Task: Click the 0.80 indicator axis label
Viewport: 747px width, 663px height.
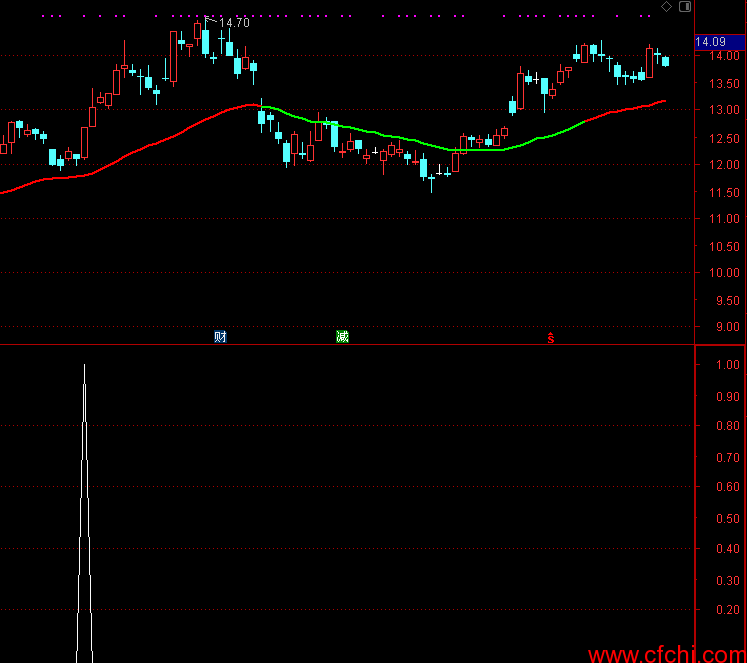Action: 727,426
